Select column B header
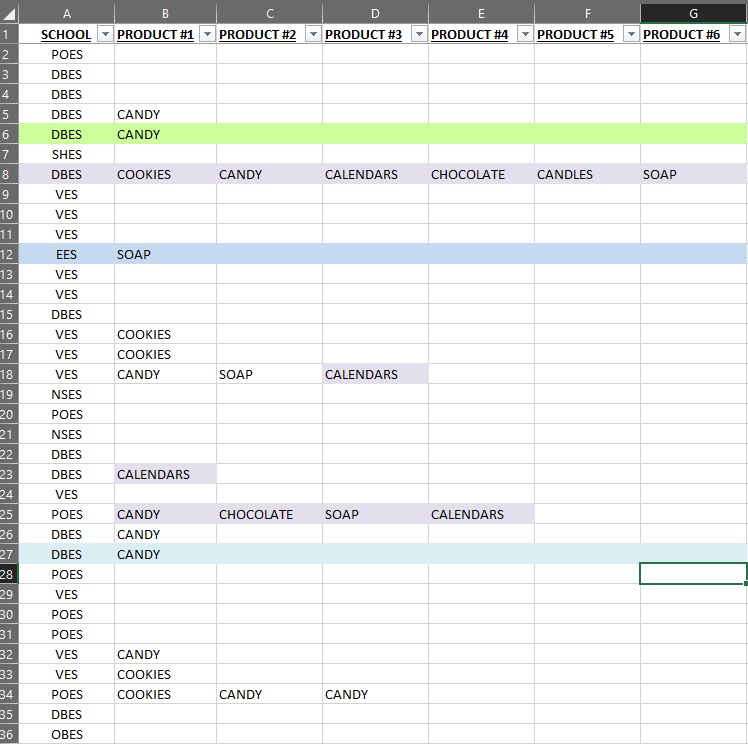This screenshot has width=748, height=744. pyautogui.click(x=165, y=14)
